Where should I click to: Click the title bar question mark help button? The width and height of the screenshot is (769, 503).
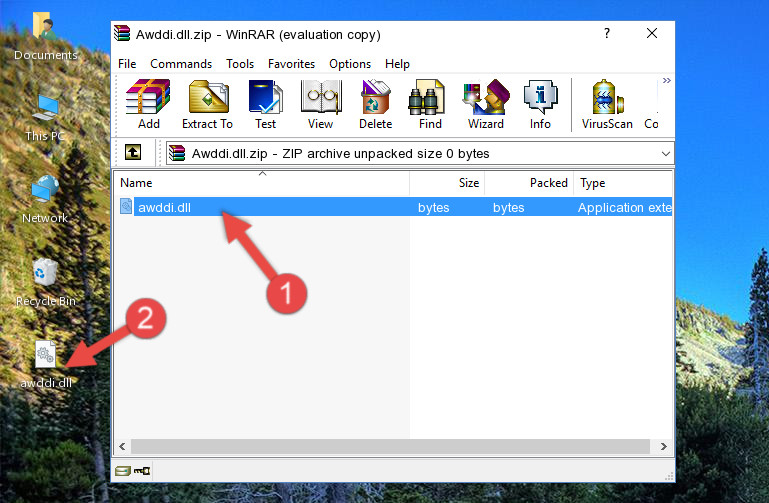607,33
